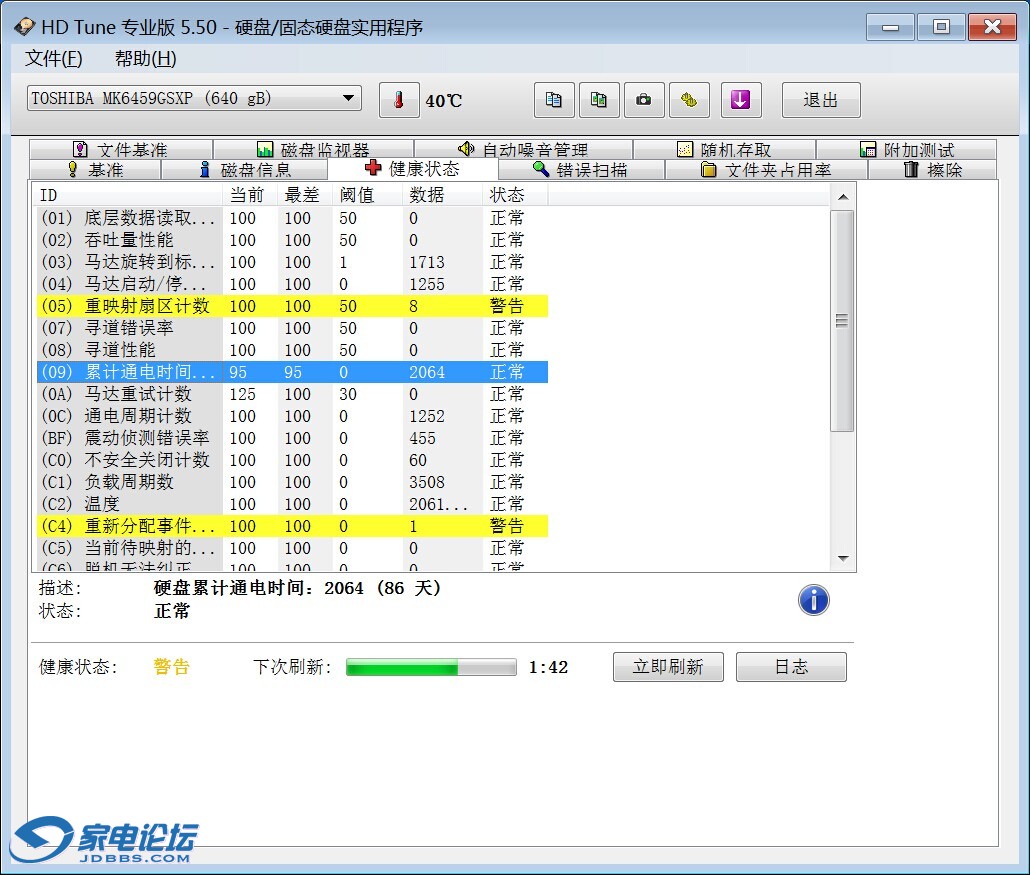Click the 日志 button
Image resolution: width=1030 pixels, height=875 pixels.
pos(791,667)
